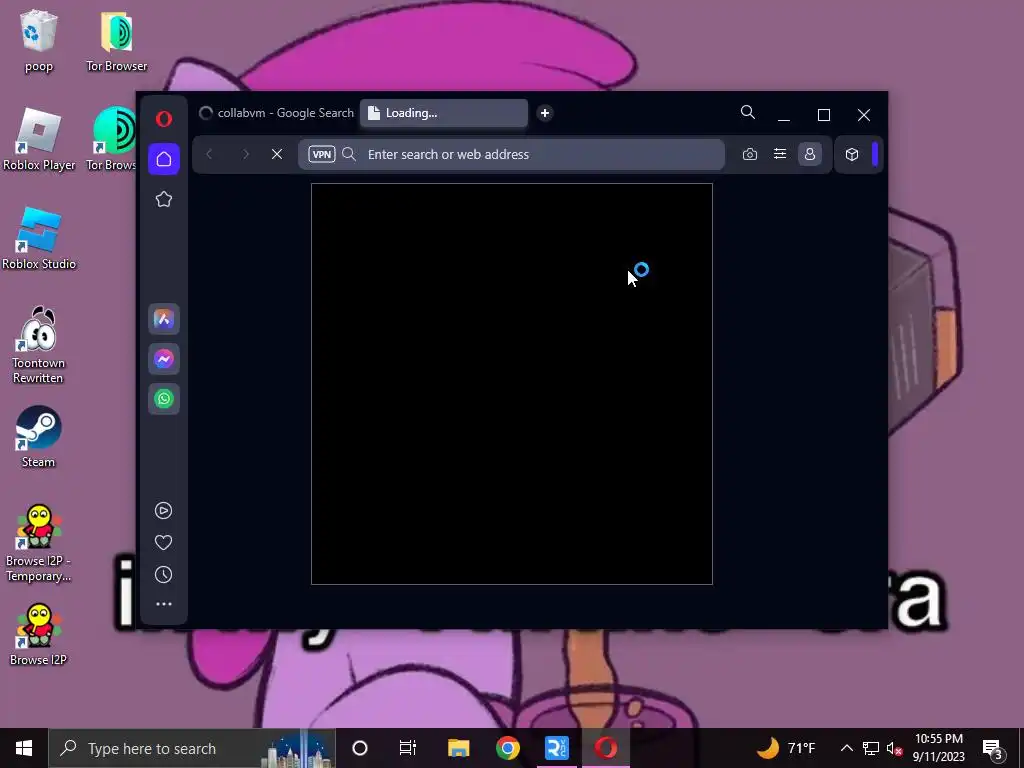Open the Opera account profile icon

click(x=810, y=154)
